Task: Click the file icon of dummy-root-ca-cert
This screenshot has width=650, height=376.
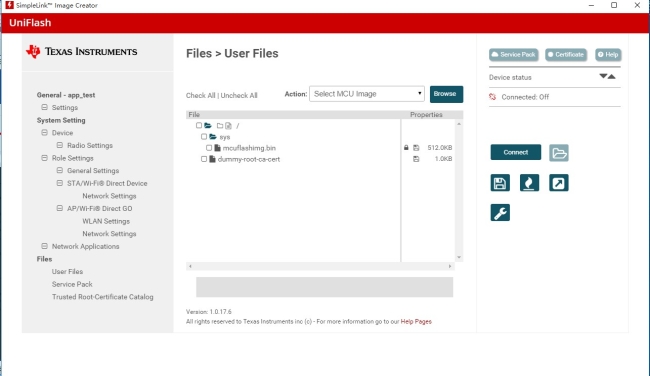Action: click(212, 159)
